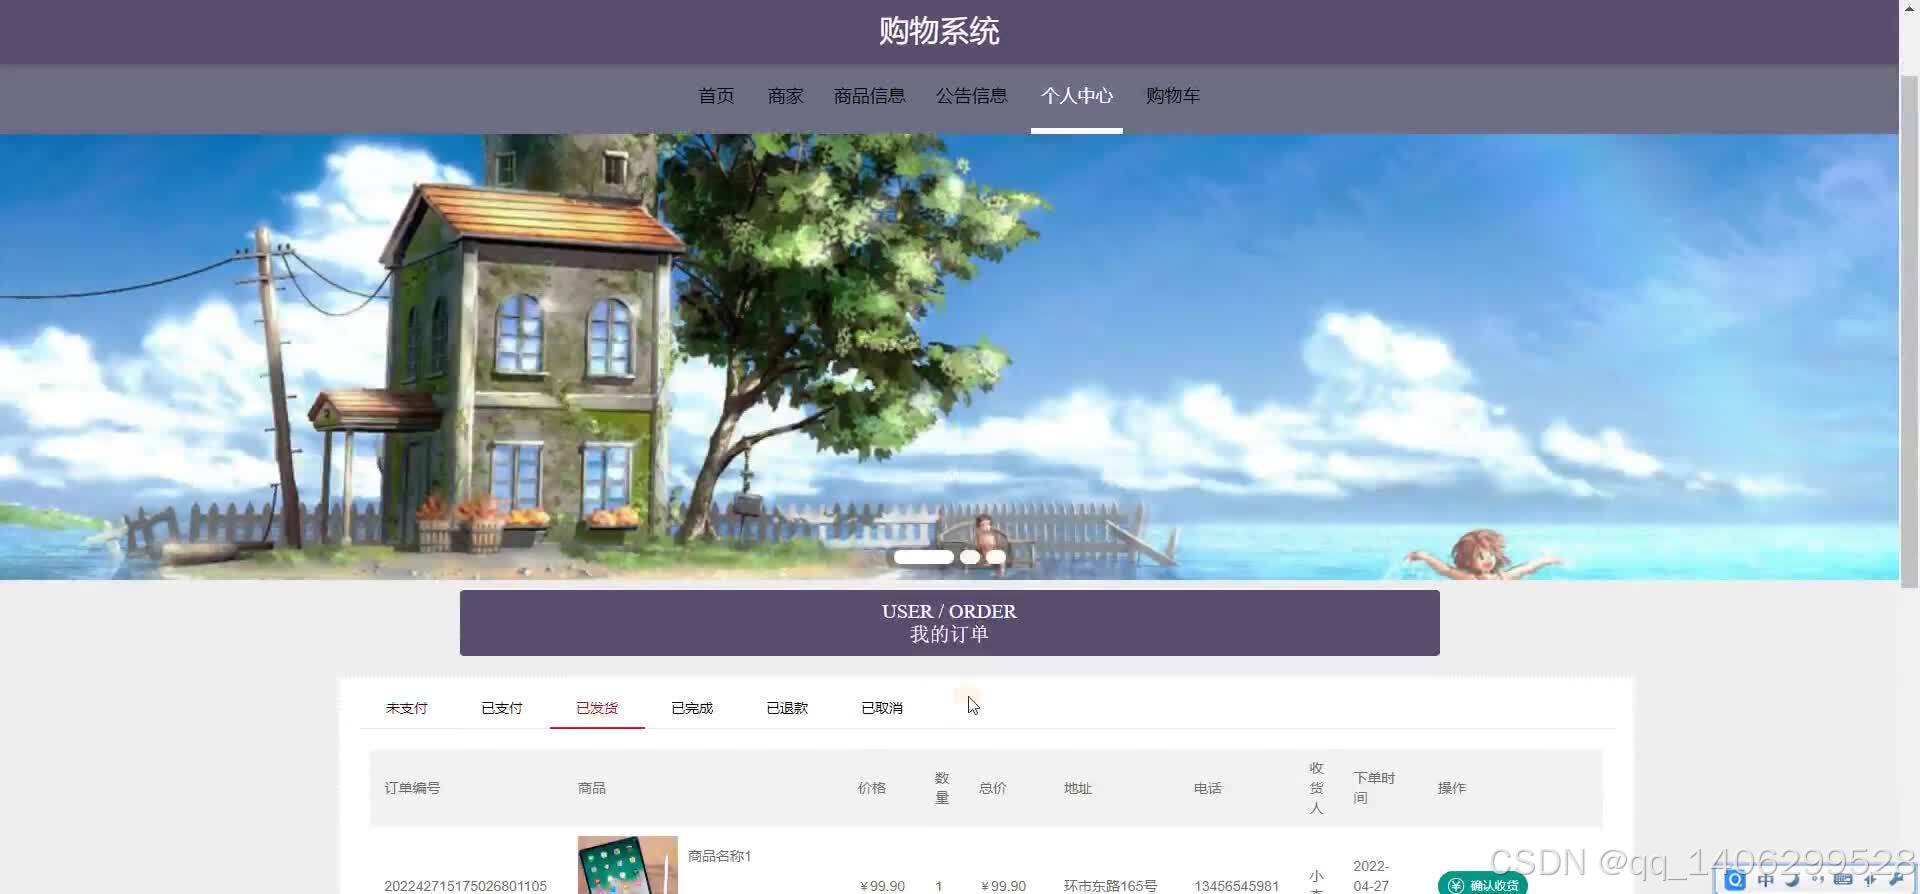
Task: Select the 已发货 orders tab
Action: pyautogui.click(x=597, y=708)
